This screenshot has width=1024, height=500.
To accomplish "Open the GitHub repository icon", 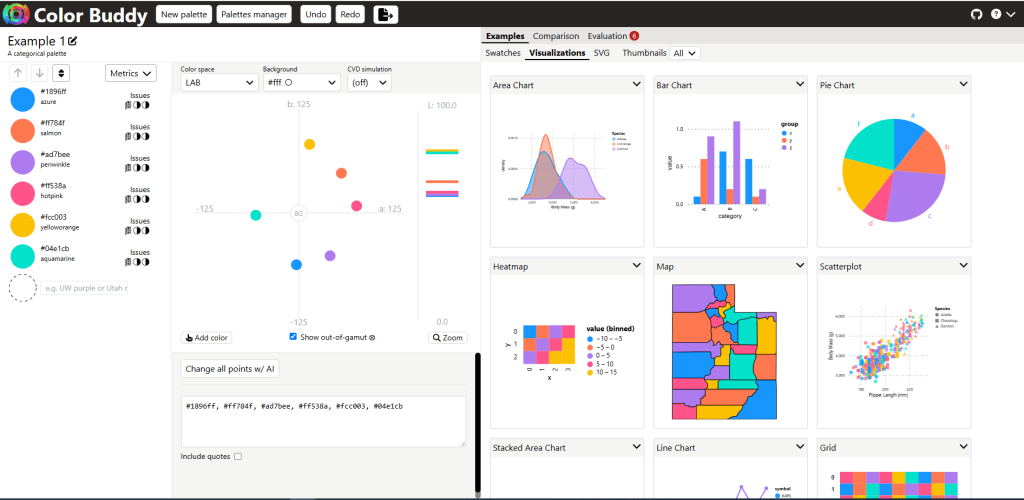I will pos(977,14).
